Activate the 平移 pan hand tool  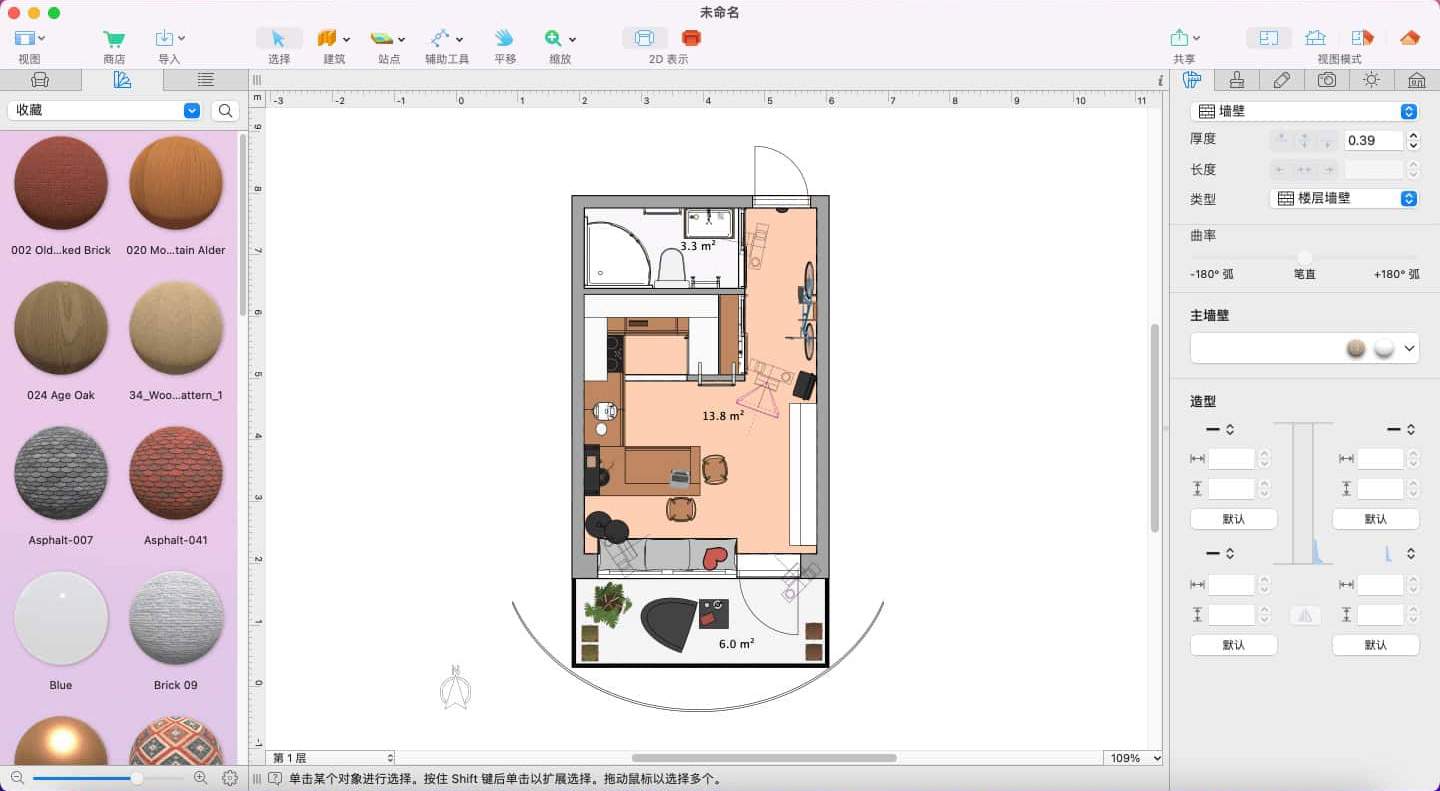point(504,39)
